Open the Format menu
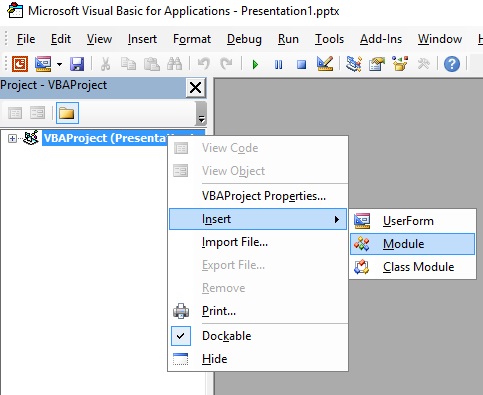This screenshot has width=483, height=395. [192, 39]
